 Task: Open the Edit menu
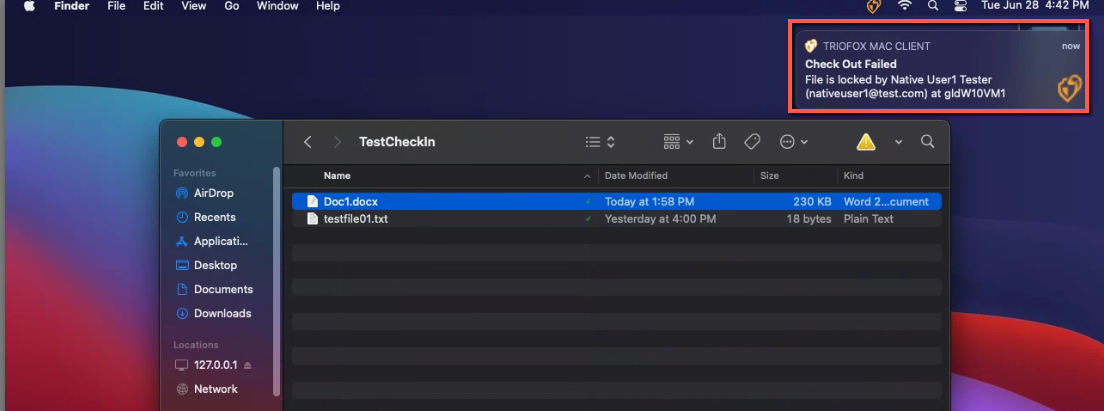(153, 6)
